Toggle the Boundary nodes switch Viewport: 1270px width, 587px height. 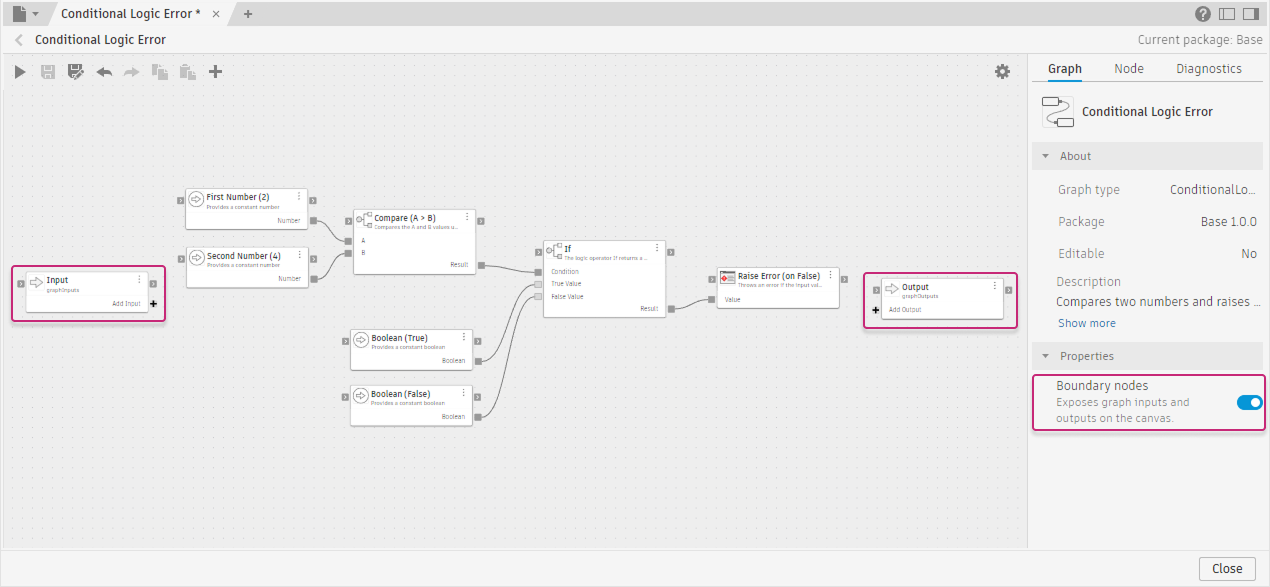[x=1249, y=402]
